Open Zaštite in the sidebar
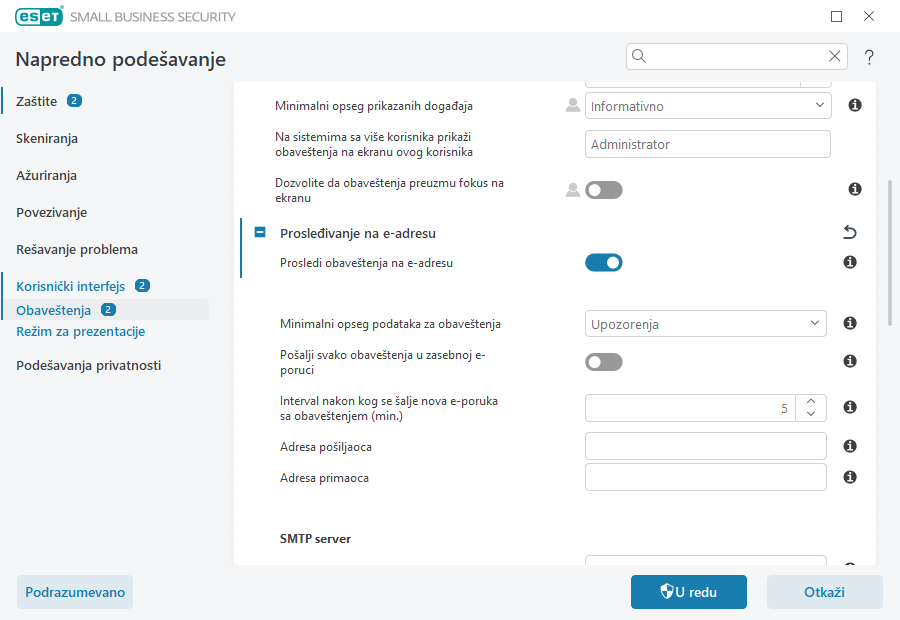 pos(37,101)
